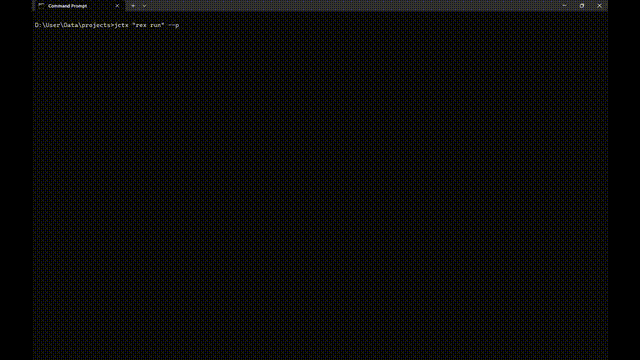Click the typed jctx command line text
Image resolution: width=640 pixels, height=360 pixels.
click(147, 25)
